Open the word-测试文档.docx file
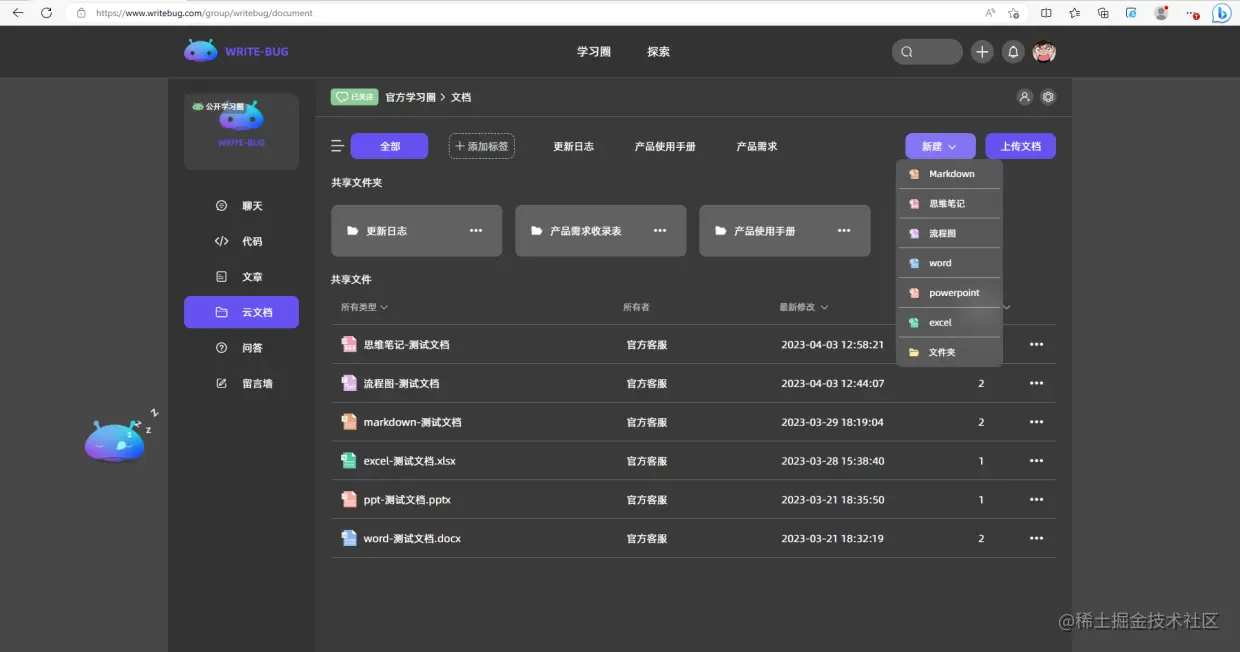Viewport: 1240px width, 652px height. coord(410,538)
